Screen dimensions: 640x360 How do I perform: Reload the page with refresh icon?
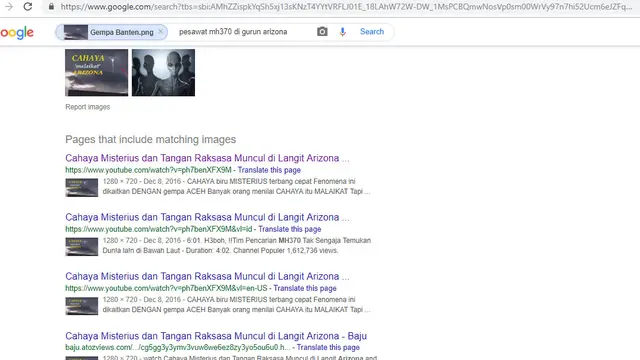click(x=27, y=7)
